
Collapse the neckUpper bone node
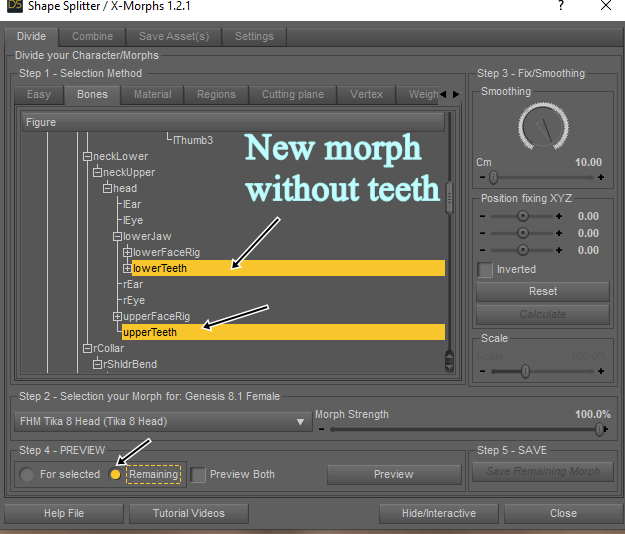[x=97, y=173]
